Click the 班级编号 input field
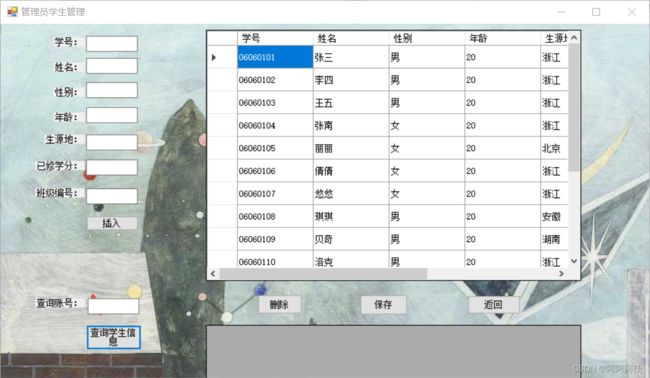 point(112,196)
